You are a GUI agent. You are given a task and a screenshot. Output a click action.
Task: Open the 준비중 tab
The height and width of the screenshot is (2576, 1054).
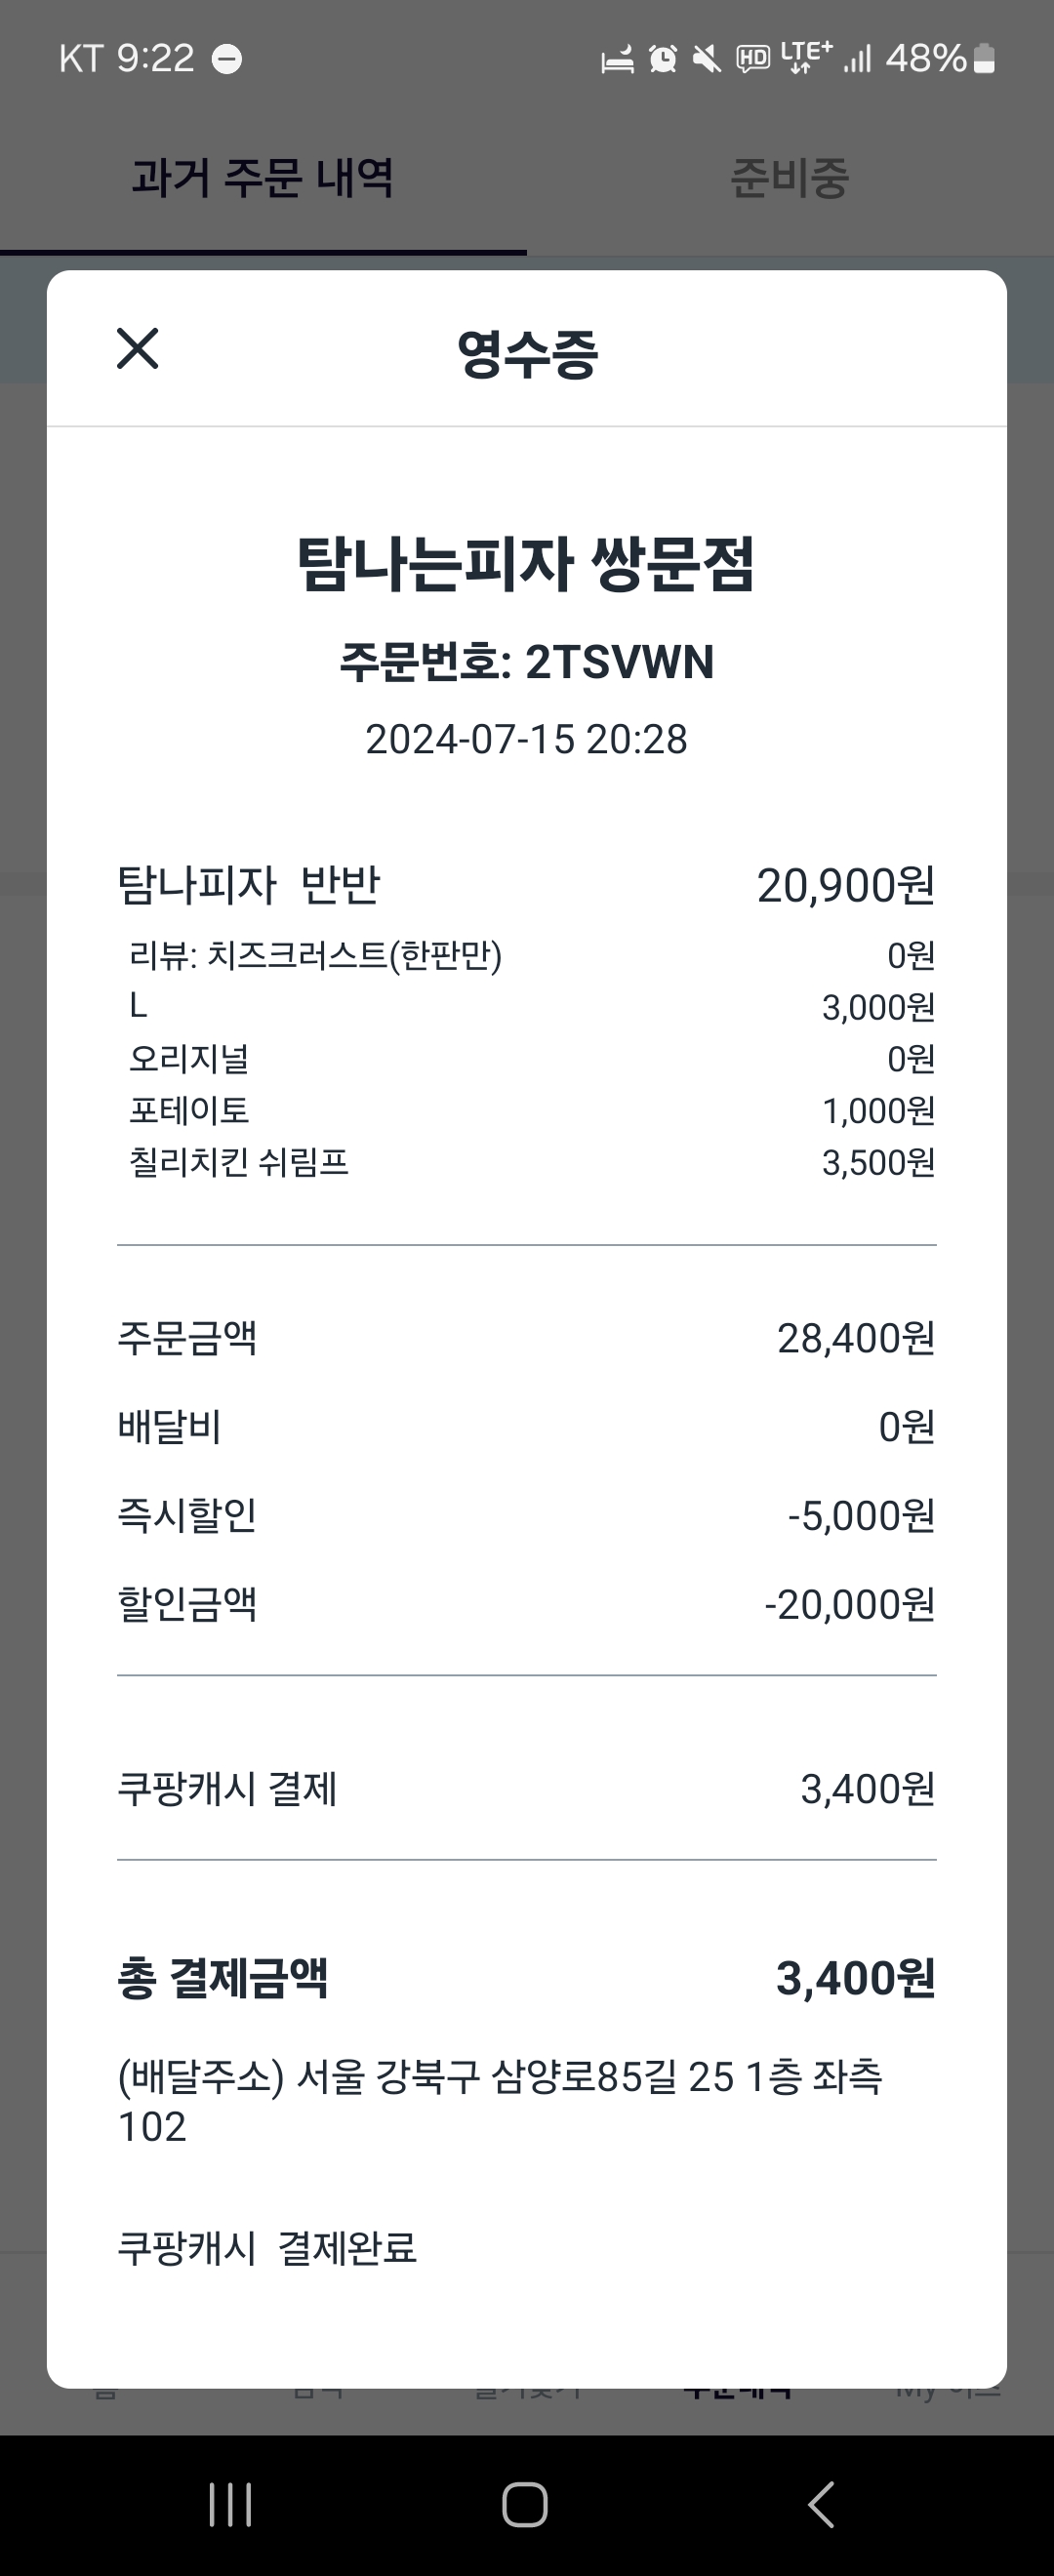(x=789, y=179)
